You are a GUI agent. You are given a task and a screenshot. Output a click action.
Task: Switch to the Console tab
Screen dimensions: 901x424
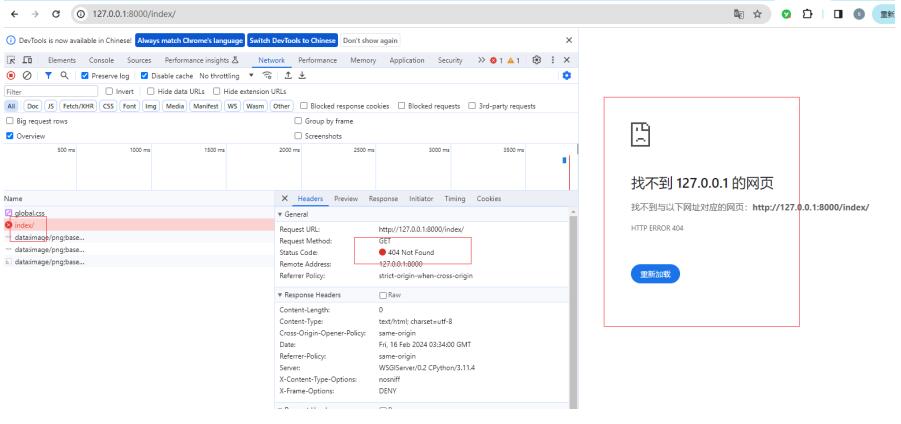[101, 60]
